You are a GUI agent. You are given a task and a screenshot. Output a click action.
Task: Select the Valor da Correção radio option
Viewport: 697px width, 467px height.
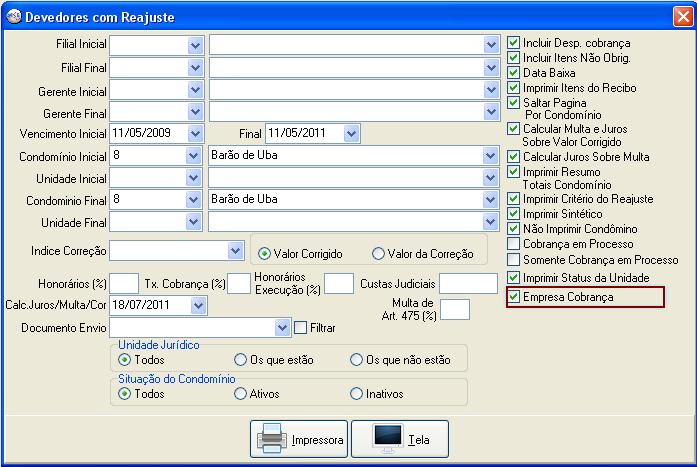(378, 253)
